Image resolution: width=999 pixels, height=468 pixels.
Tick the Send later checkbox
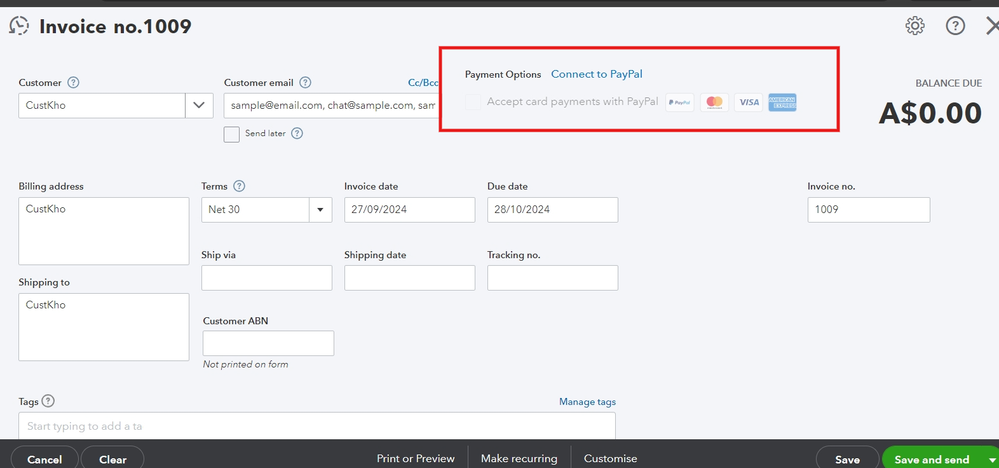232,134
